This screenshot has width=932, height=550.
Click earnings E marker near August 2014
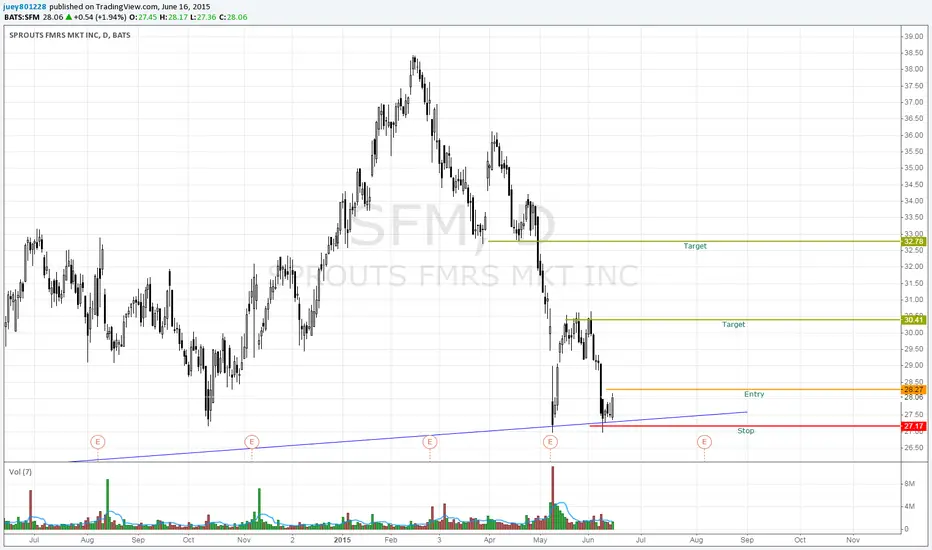[x=97, y=442]
